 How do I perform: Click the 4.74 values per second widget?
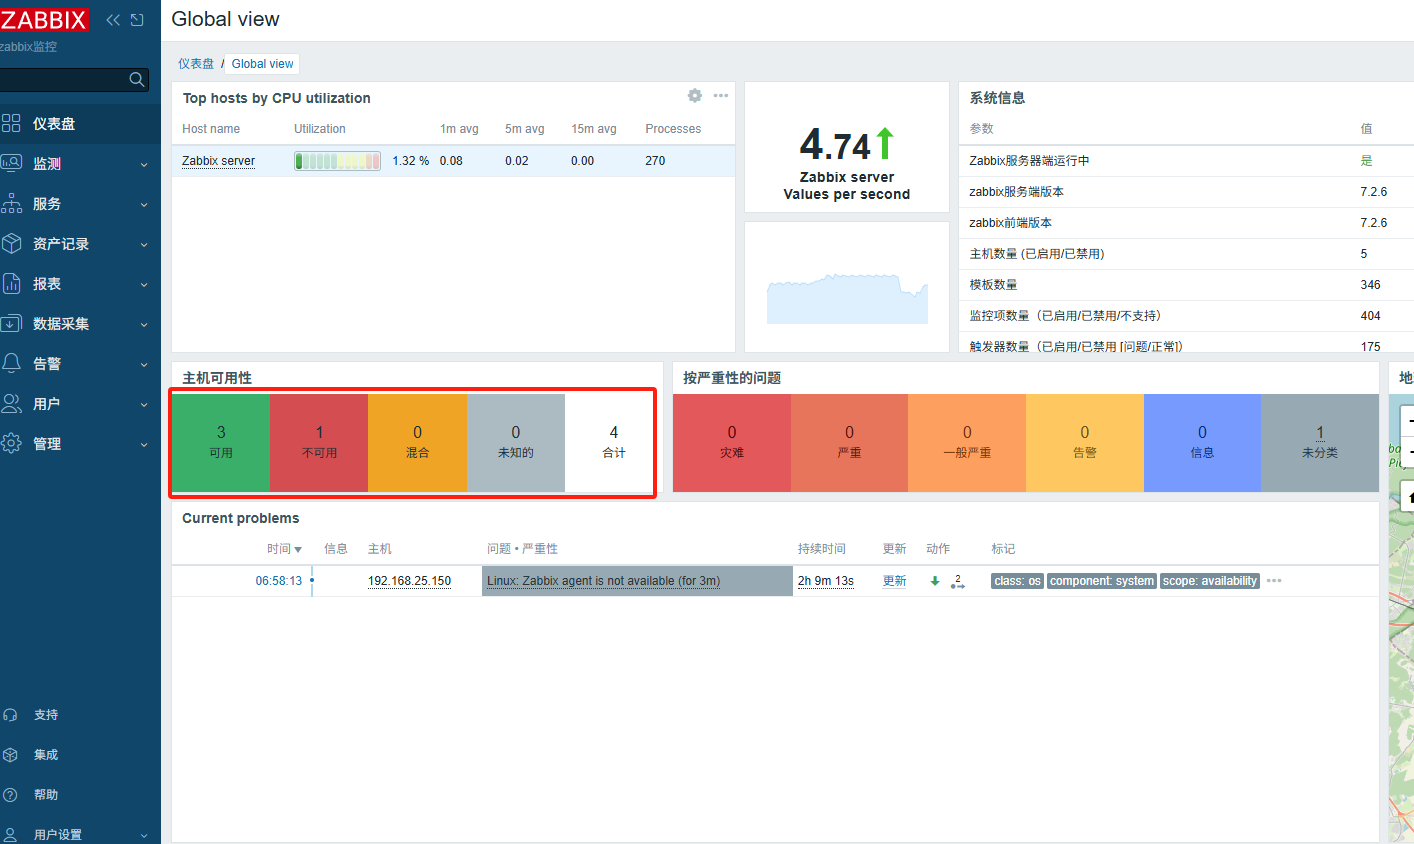pyautogui.click(x=846, y=147)
